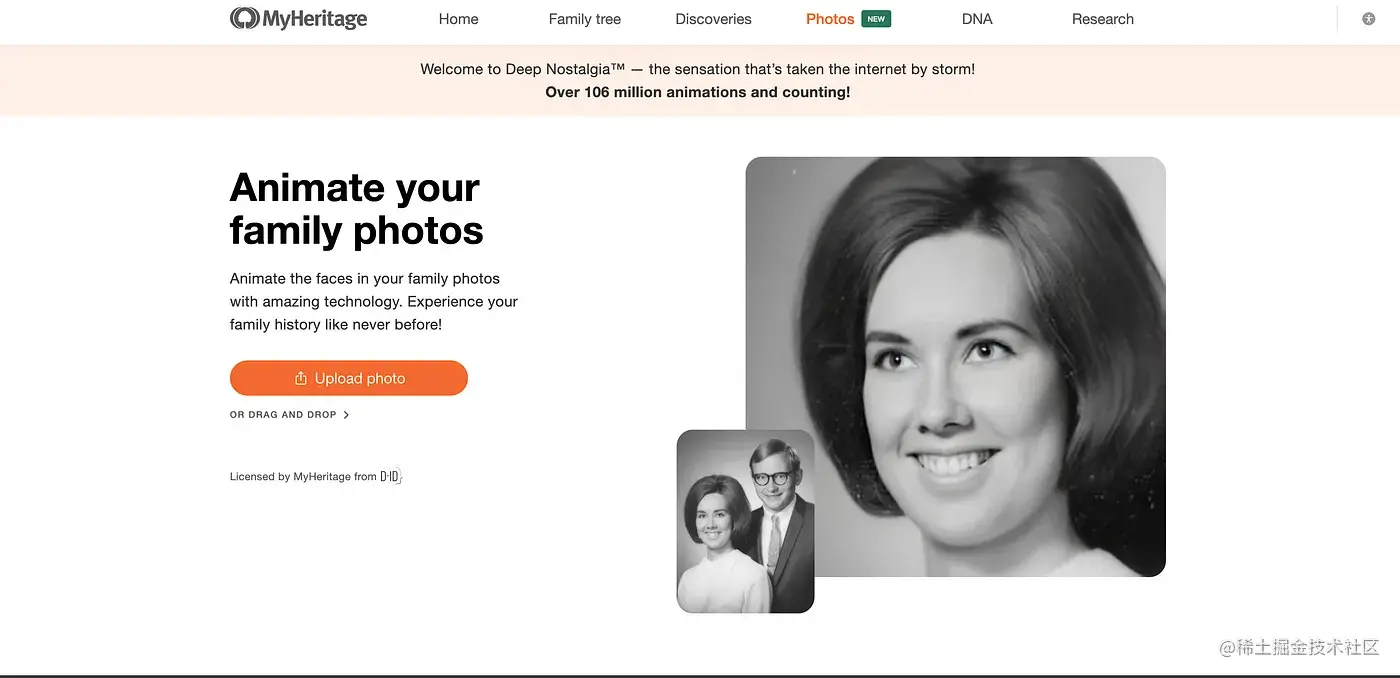Click the green NEW badge beside Photos
This screenshot has width=1400, height=678.
point(876,19)
